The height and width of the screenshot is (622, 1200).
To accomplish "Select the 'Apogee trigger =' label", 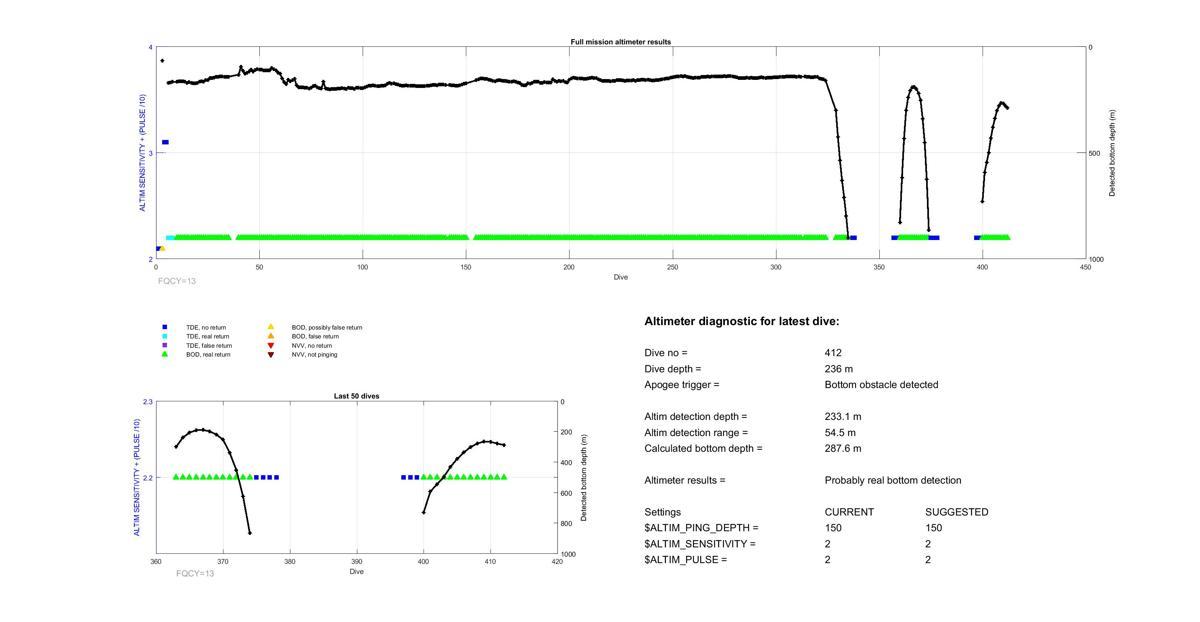I will pyautogui.click(x=682, y=385).
